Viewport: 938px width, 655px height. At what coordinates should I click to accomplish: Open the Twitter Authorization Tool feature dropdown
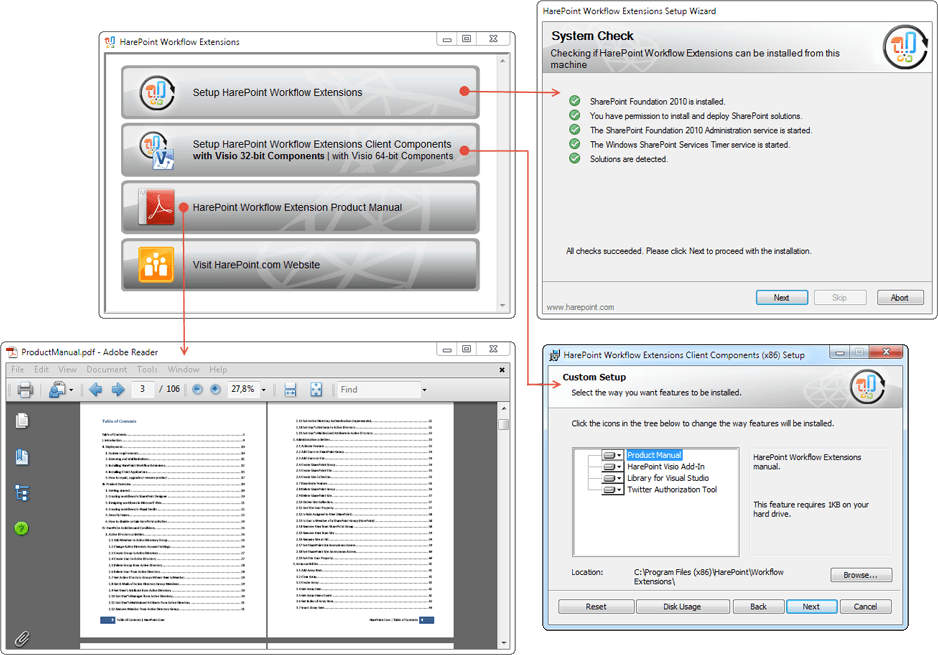(613, 489)
